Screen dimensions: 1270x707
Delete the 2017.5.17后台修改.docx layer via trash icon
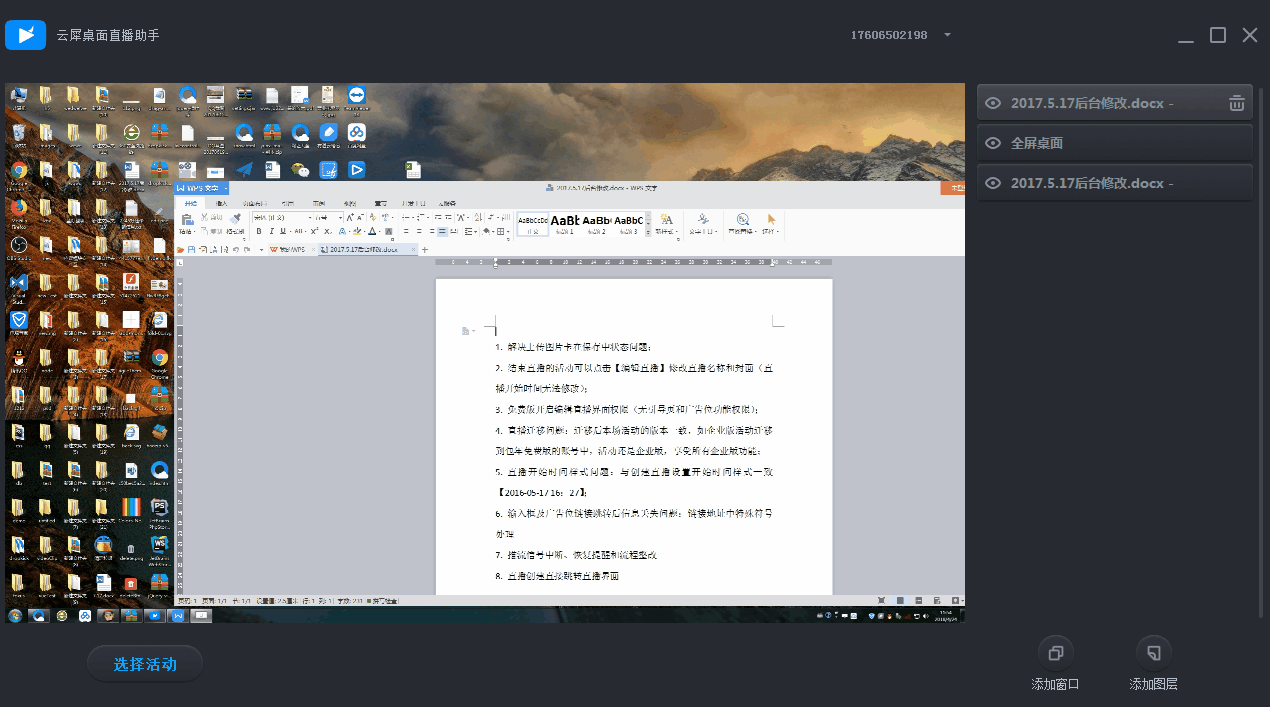pyautogui.click(x=1237, y=101)
